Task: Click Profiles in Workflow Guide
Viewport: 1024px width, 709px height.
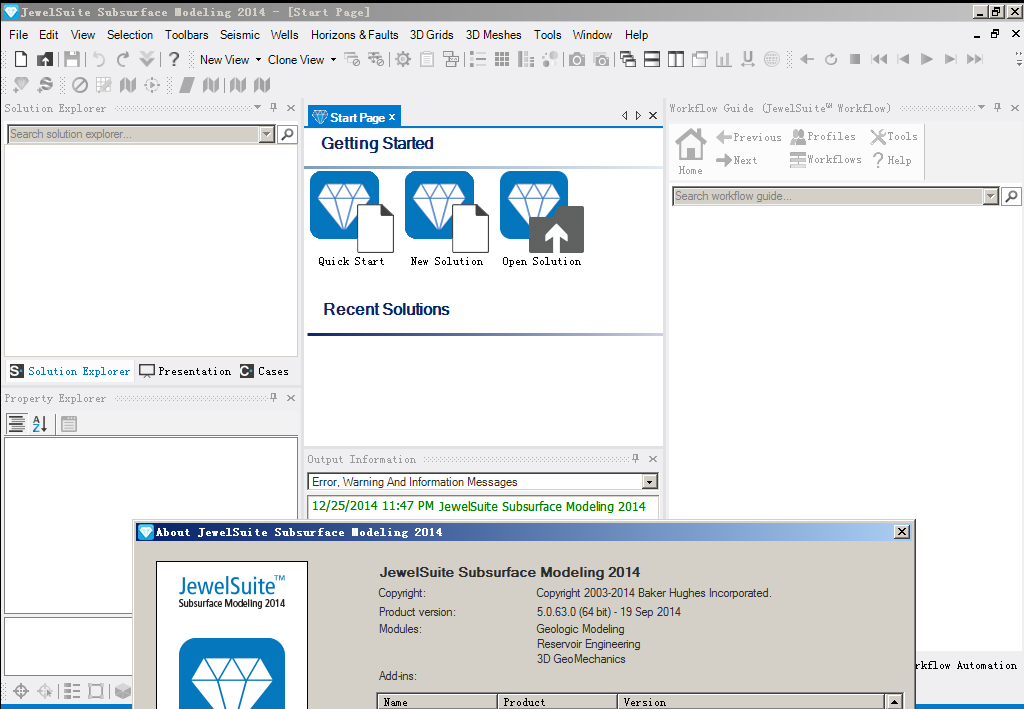Action: point(823,136)
